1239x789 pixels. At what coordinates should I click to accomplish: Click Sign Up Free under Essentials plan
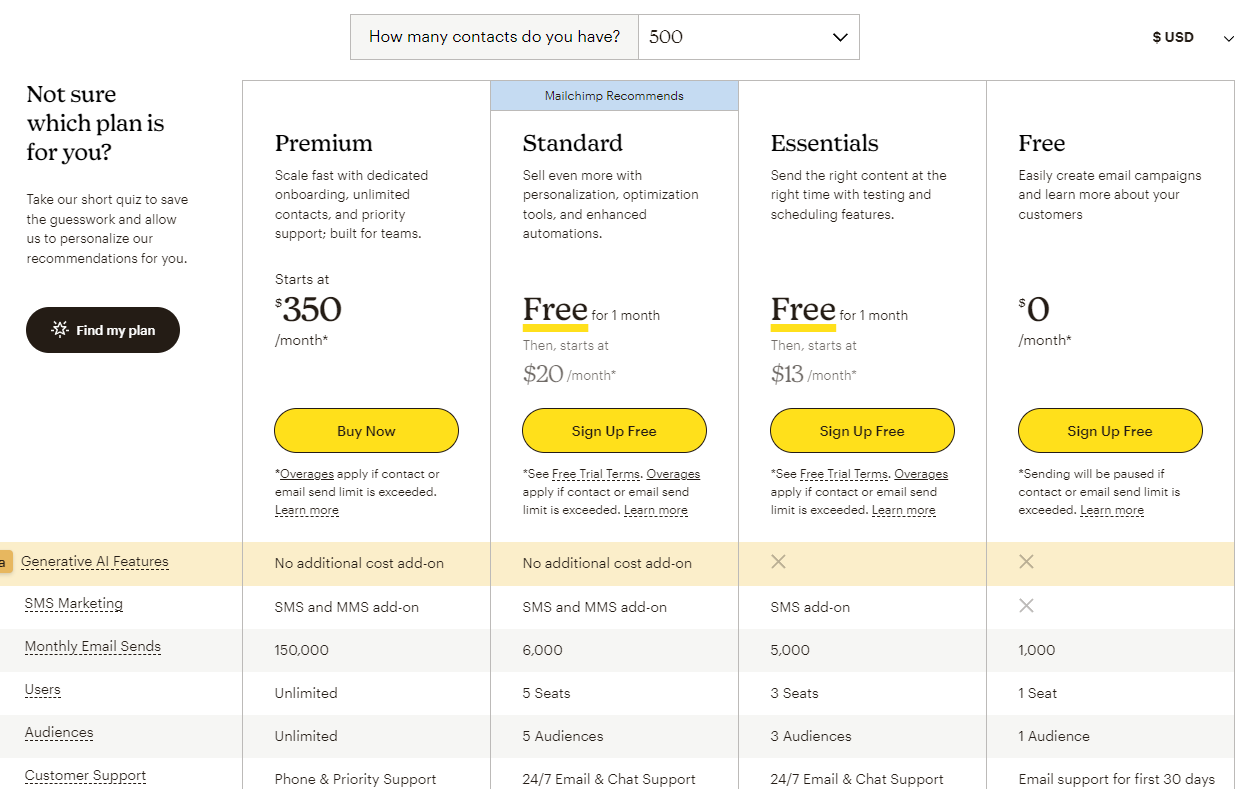point(862,431)
